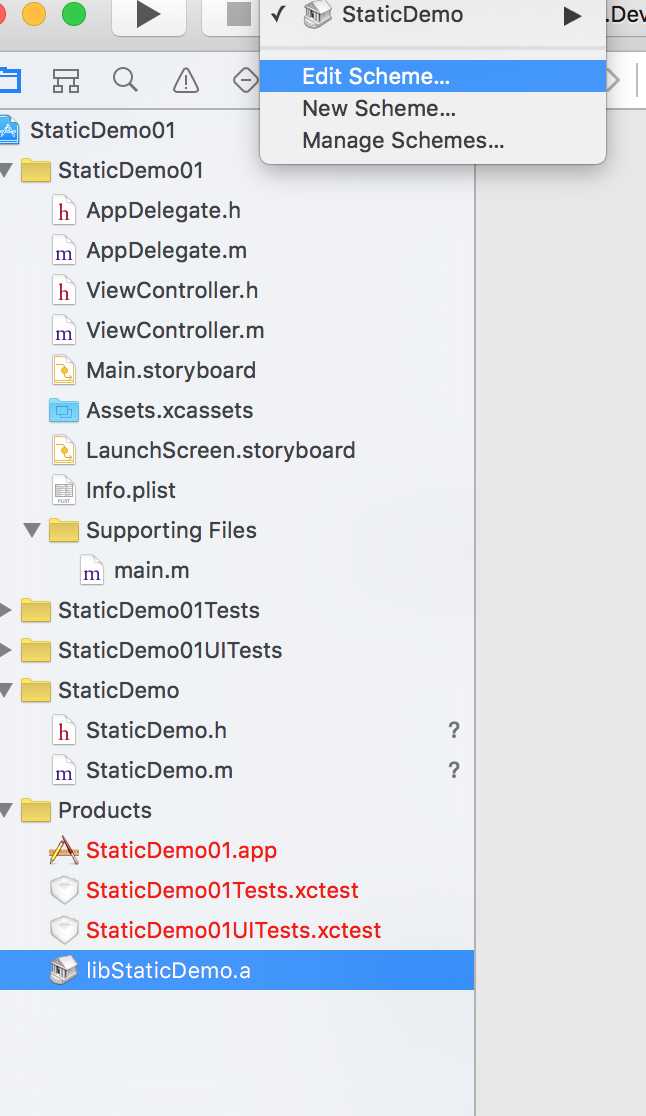Image resolution: width=646 pixels, height=1116 pixels.
Task: Click the libStaticDemo.a library icon
Action: [64, 970]
